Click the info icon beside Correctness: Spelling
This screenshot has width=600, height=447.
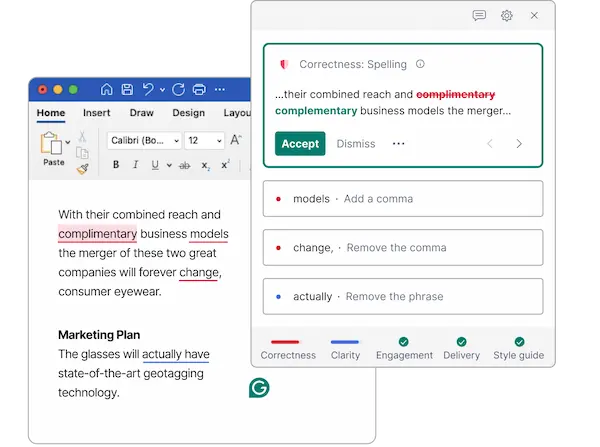click(x=420, y=64)
